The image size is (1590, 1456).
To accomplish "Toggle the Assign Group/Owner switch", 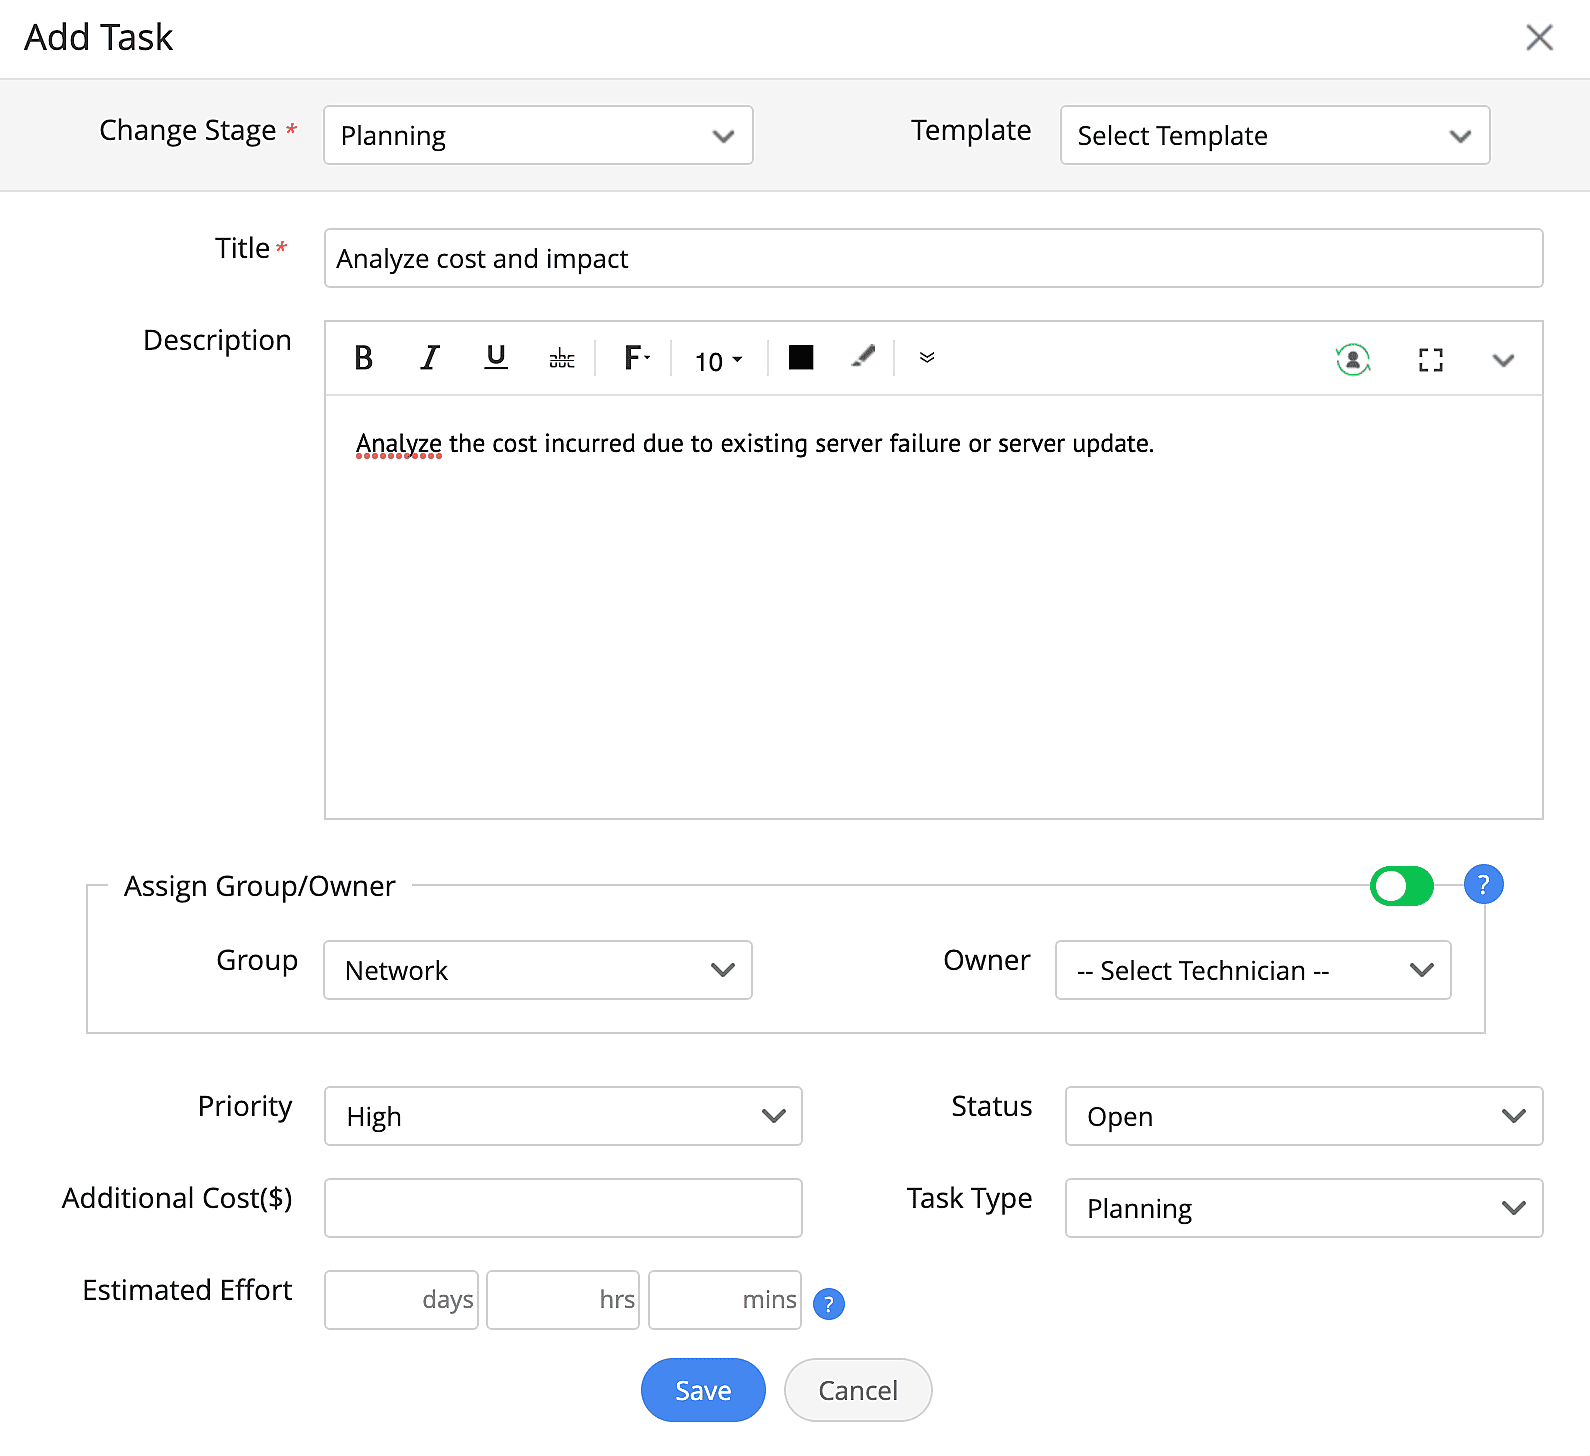I will (1402, 886).
